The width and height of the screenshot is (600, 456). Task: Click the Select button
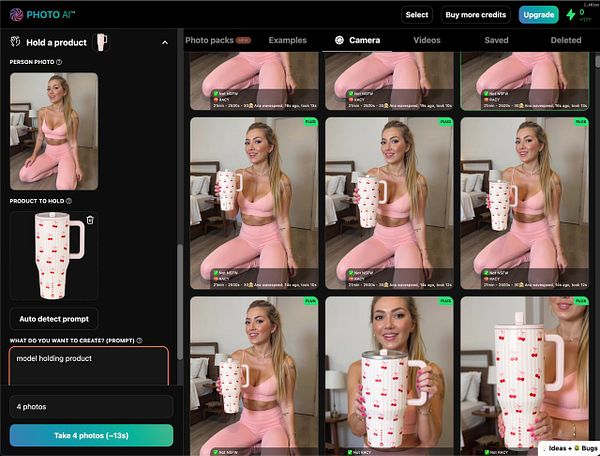(417, 15)
